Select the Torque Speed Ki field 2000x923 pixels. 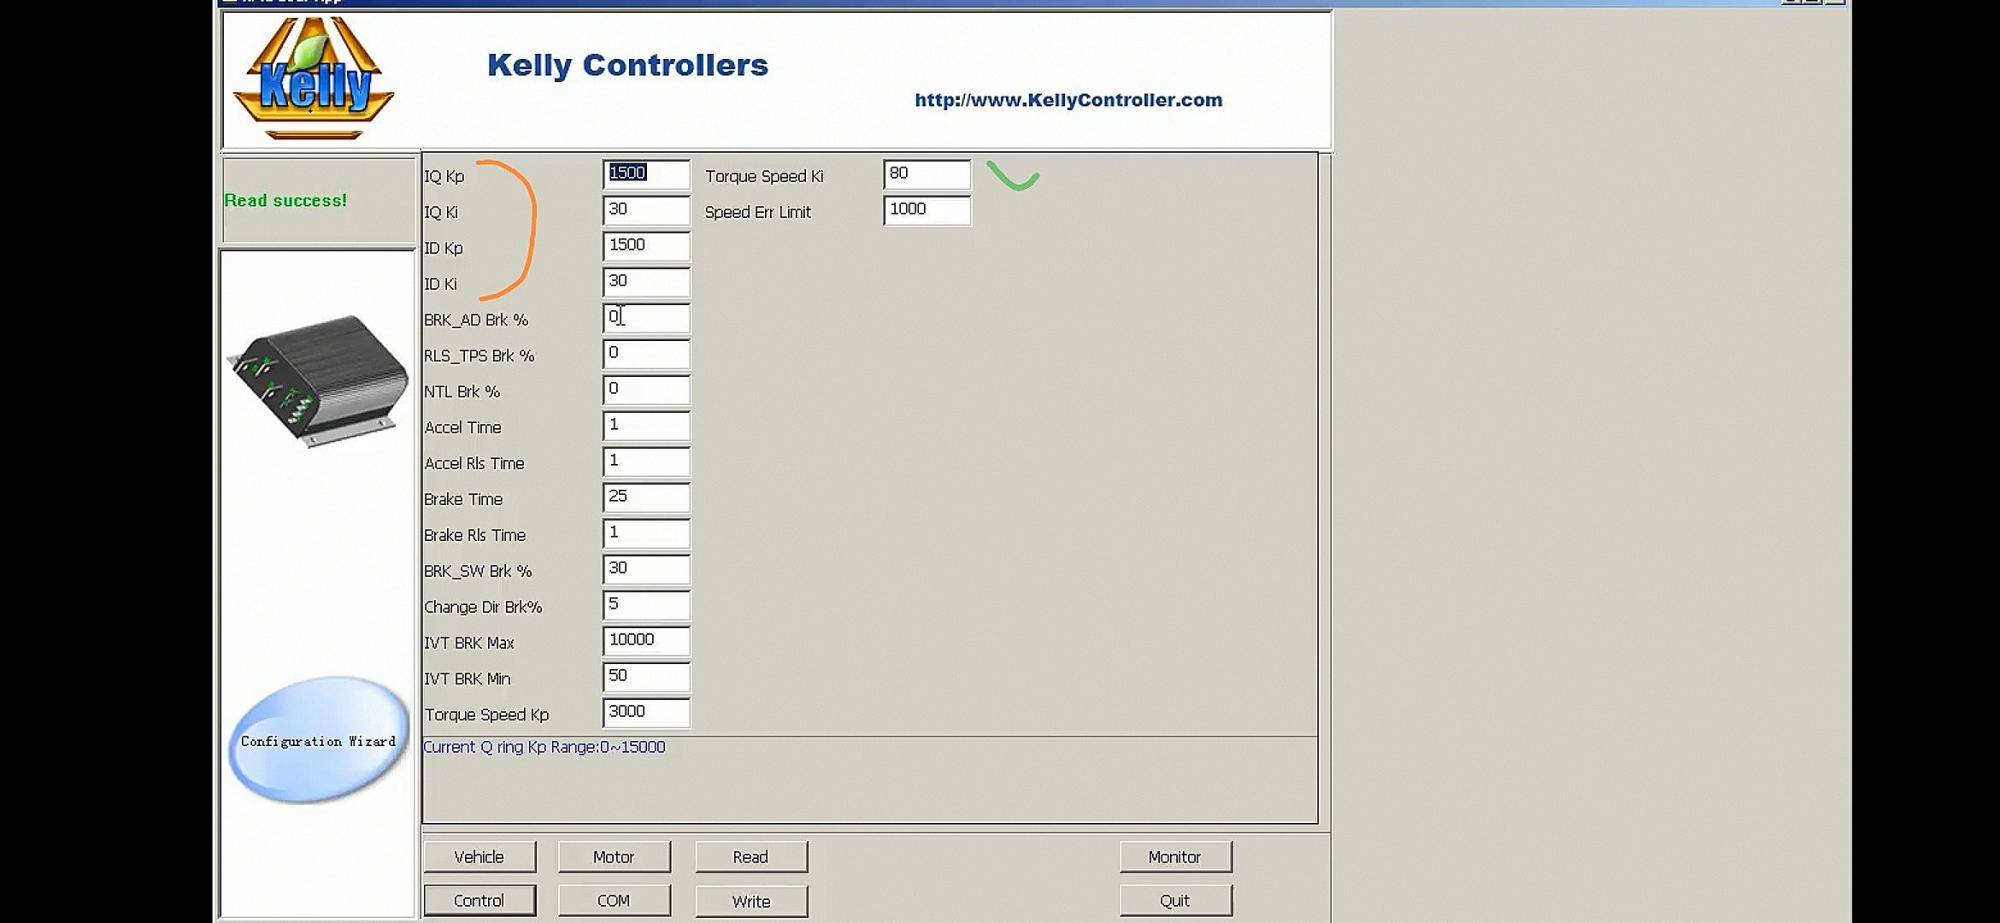927,174
